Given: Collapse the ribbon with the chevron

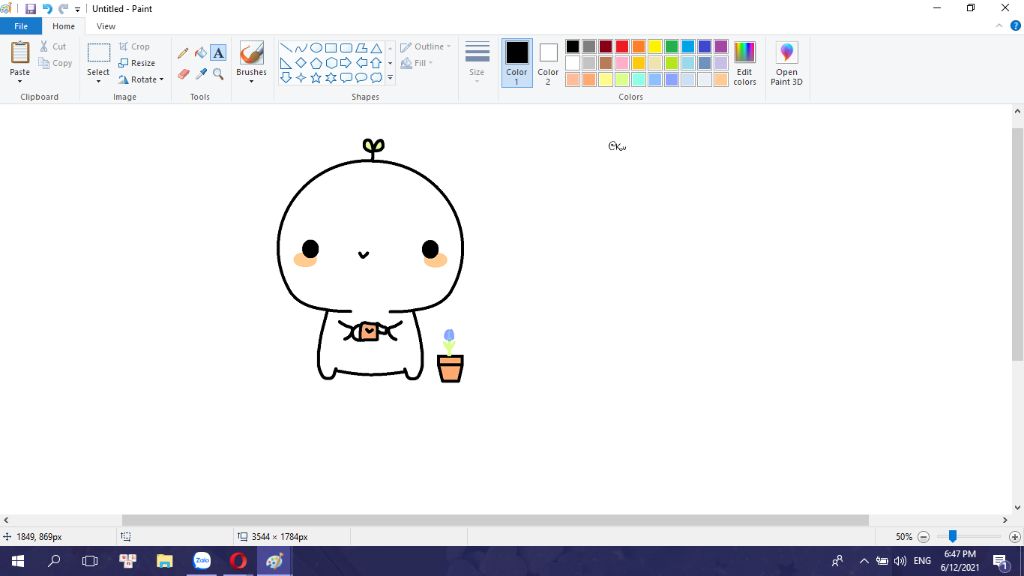Looking at the screenshot, I should click(x=999, y=26).
